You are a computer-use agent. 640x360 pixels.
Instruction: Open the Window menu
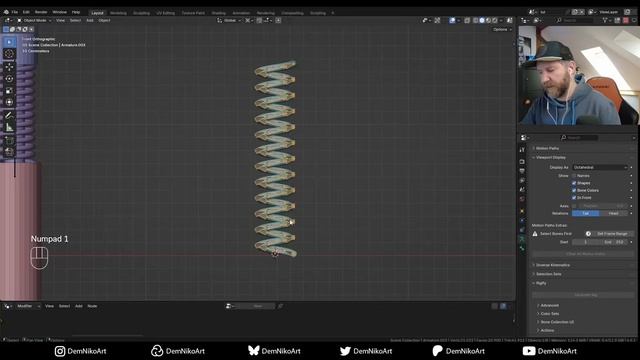click(60, 12)
